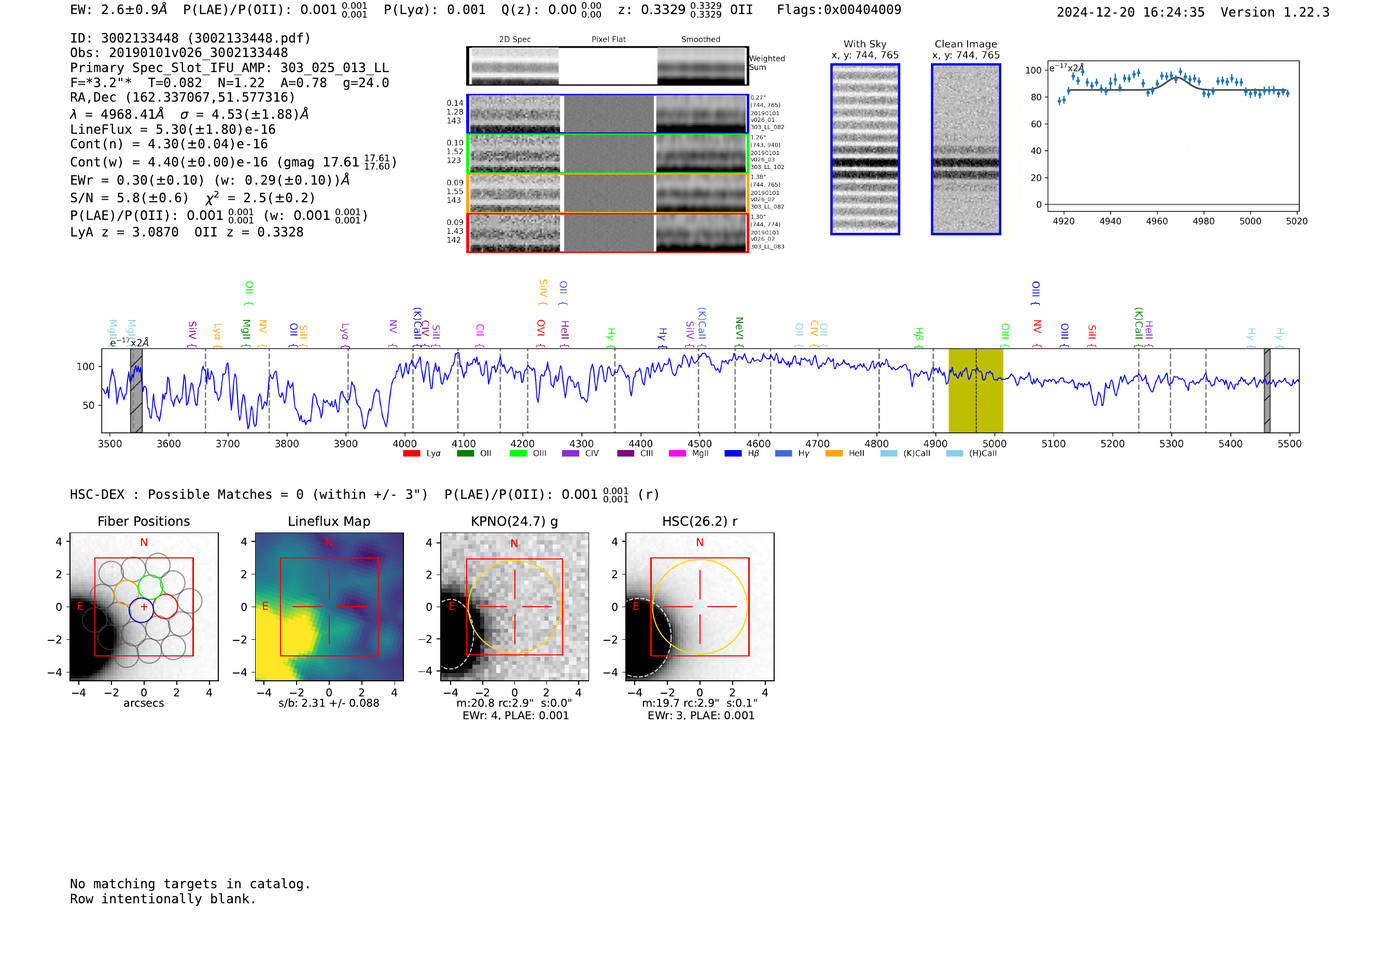1400x953 pixels.
Task: Click 'No matching targets in catalog.' text
Action: 190,884
